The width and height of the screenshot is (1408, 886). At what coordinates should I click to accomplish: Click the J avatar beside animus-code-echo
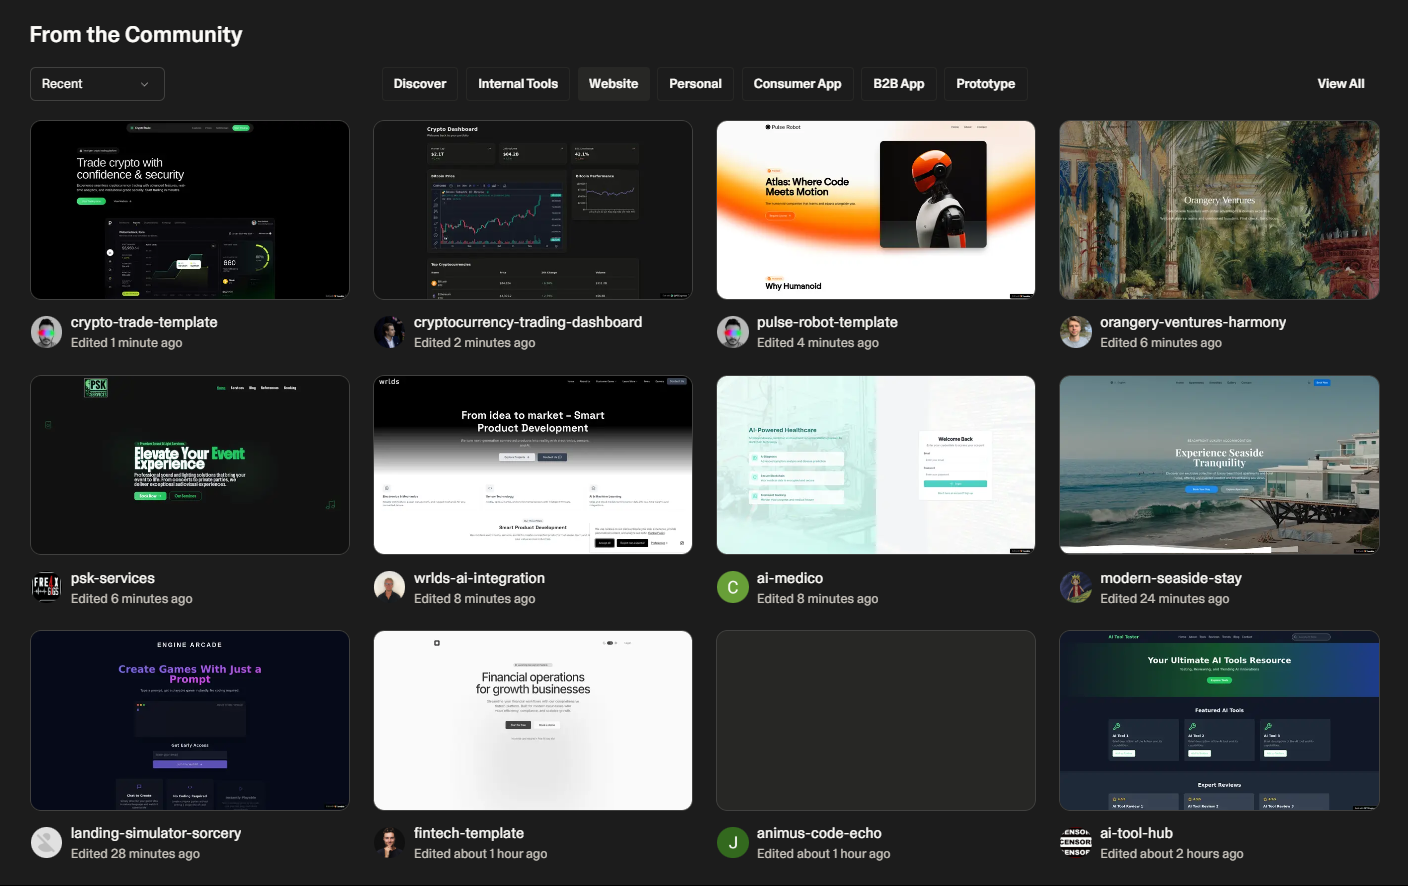point(732,842)
